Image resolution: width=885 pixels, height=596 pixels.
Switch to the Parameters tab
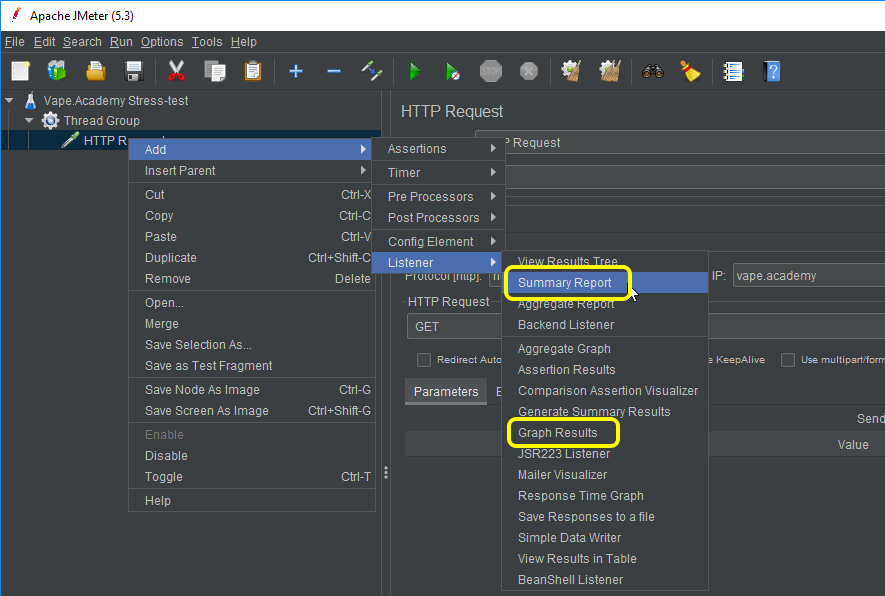(x=446, y=392)
